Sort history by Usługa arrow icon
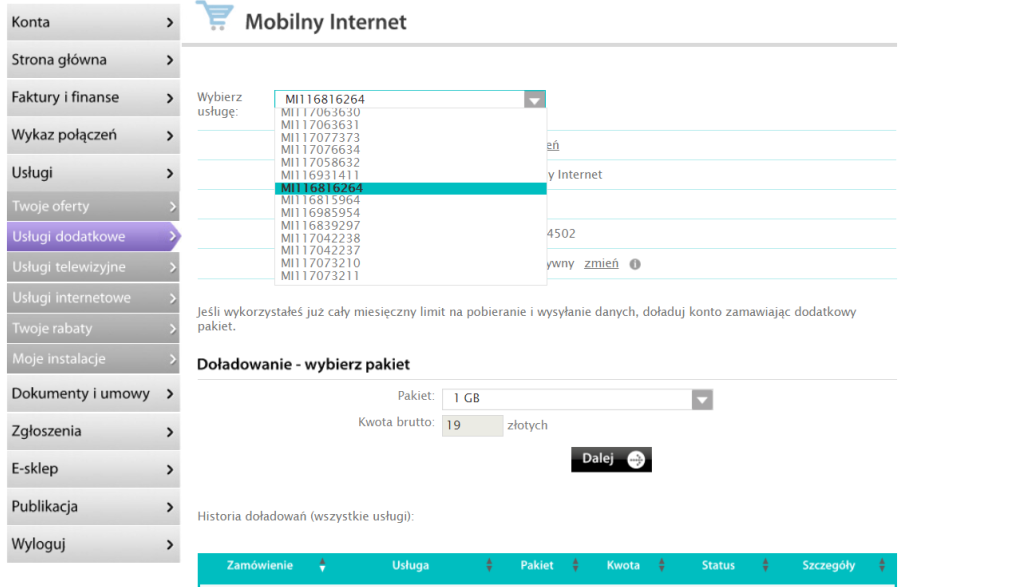The image size is (1032, 587). click(489, 566)
